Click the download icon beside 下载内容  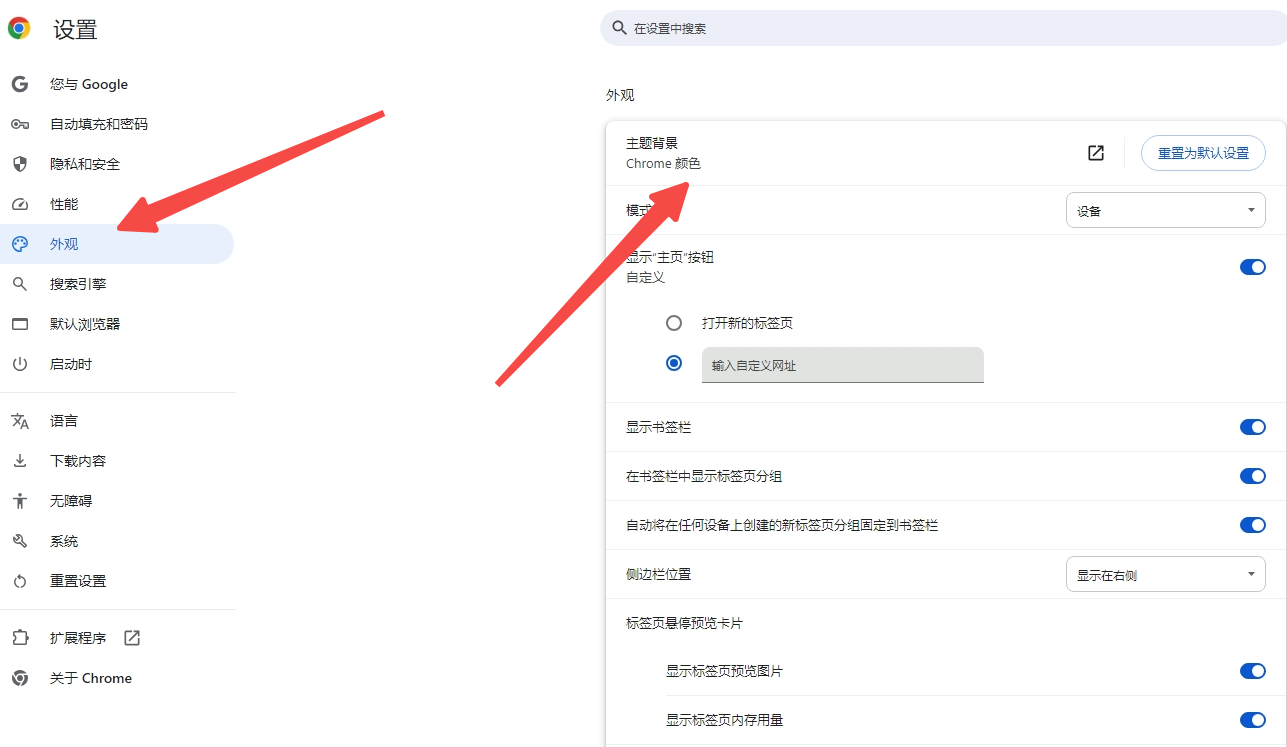pos(20,461)
